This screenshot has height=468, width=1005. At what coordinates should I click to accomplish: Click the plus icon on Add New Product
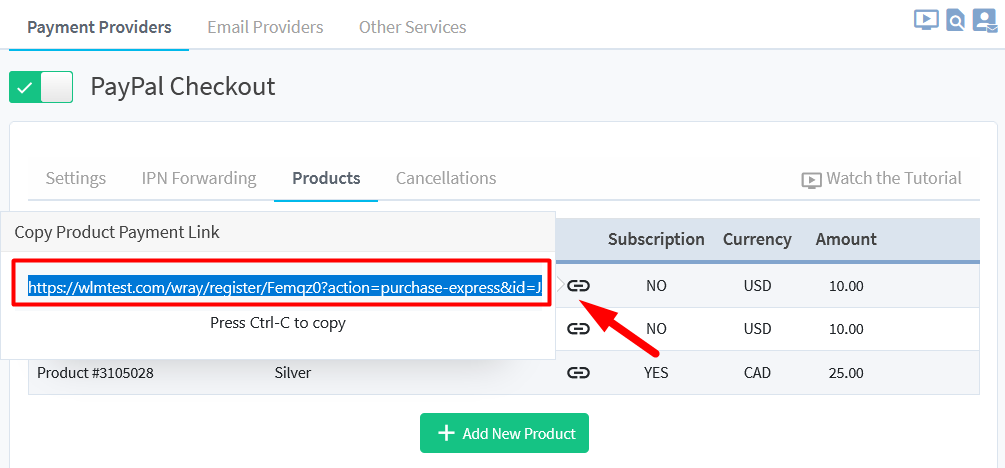[446, 433]
